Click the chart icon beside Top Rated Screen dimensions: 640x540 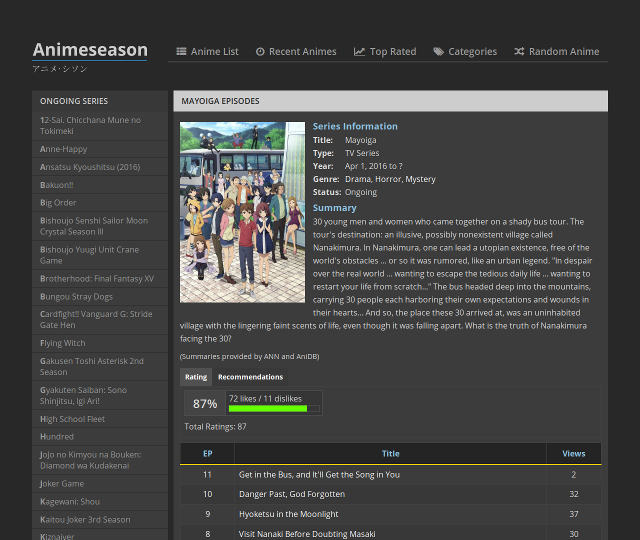(359, 51)
